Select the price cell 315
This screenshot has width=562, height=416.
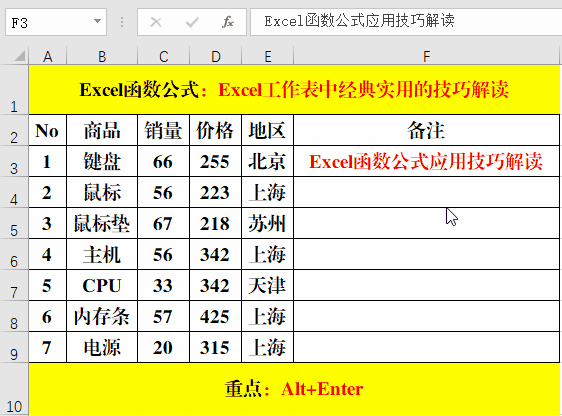215,347
